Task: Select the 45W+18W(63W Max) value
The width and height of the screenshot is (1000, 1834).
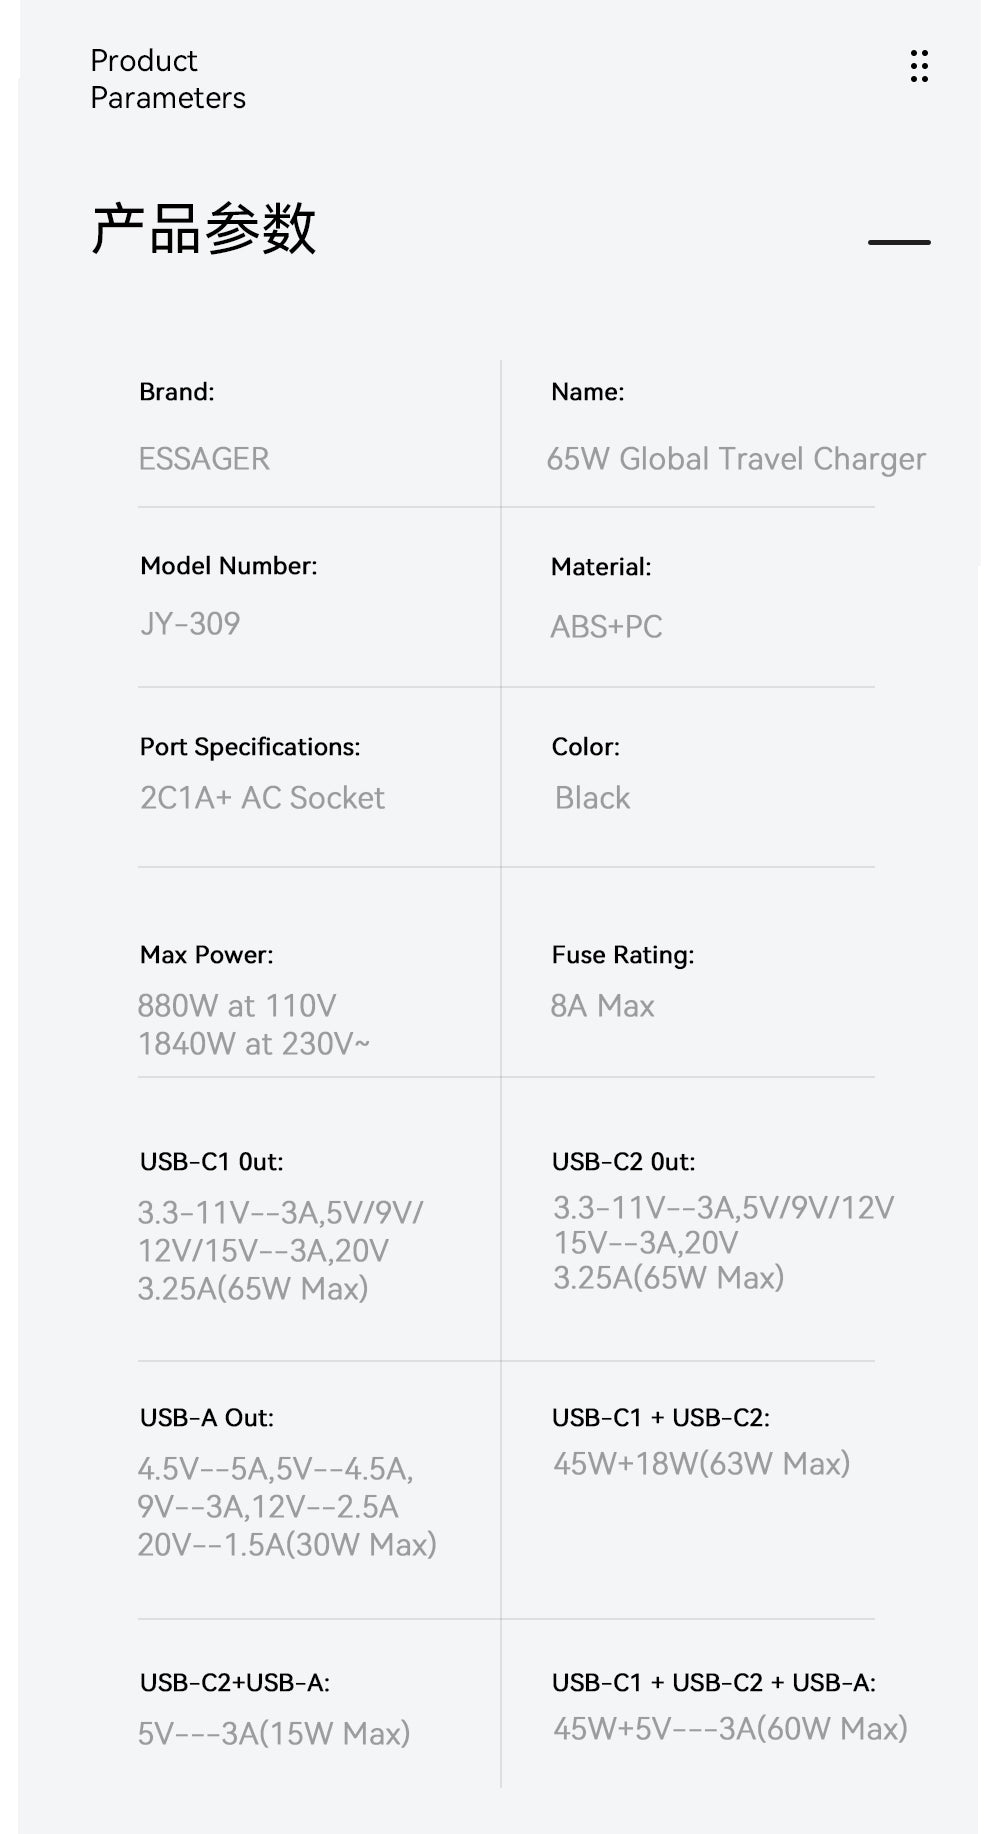Action: tap(701, 1464)
